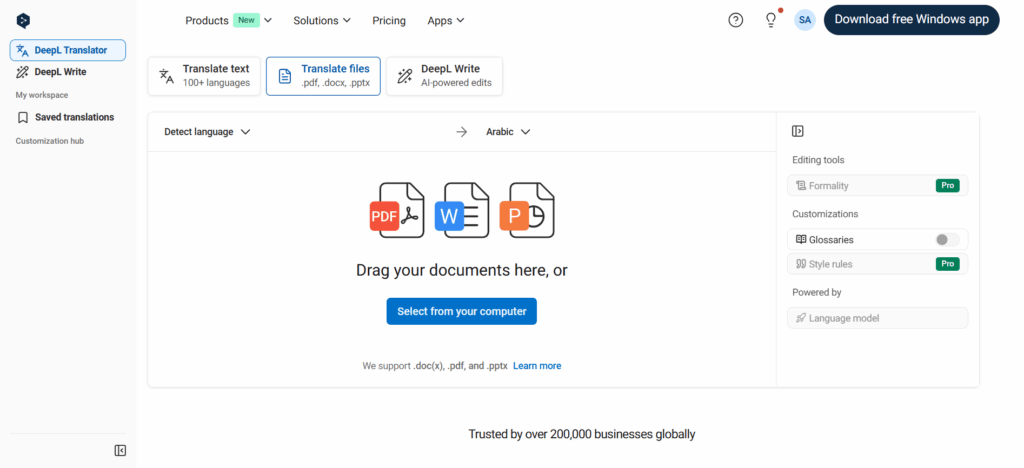Click the Style rules quote icon
The width and height of the screenshot is (1024, 468).
point(801,264)
